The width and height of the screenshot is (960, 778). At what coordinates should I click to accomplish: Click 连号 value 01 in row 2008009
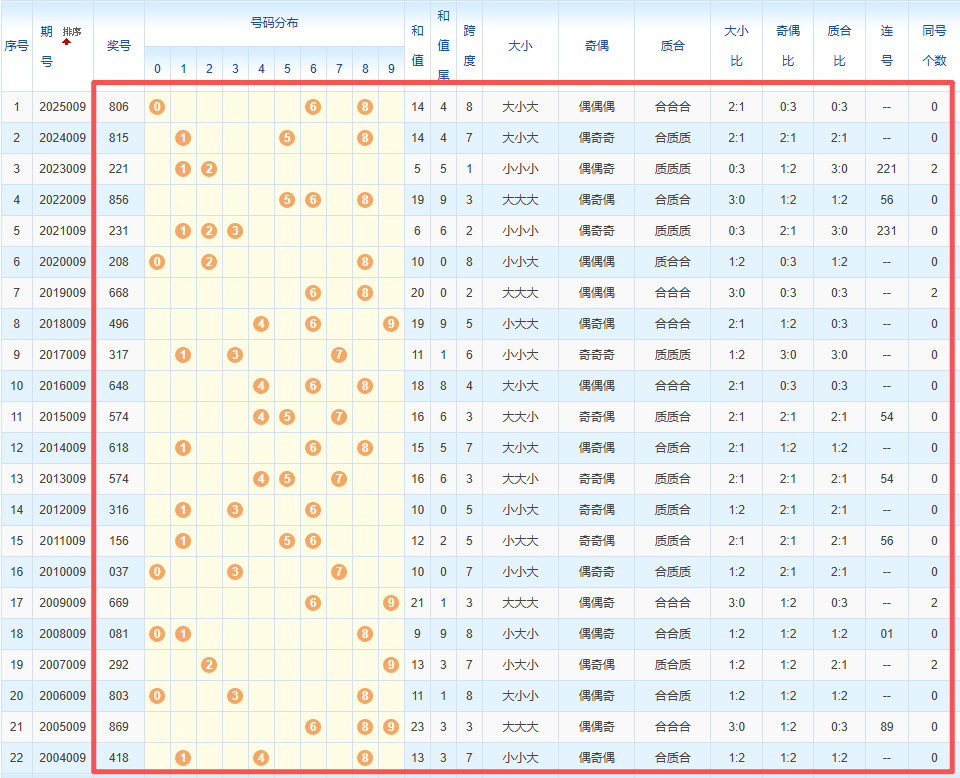(887, 634)
